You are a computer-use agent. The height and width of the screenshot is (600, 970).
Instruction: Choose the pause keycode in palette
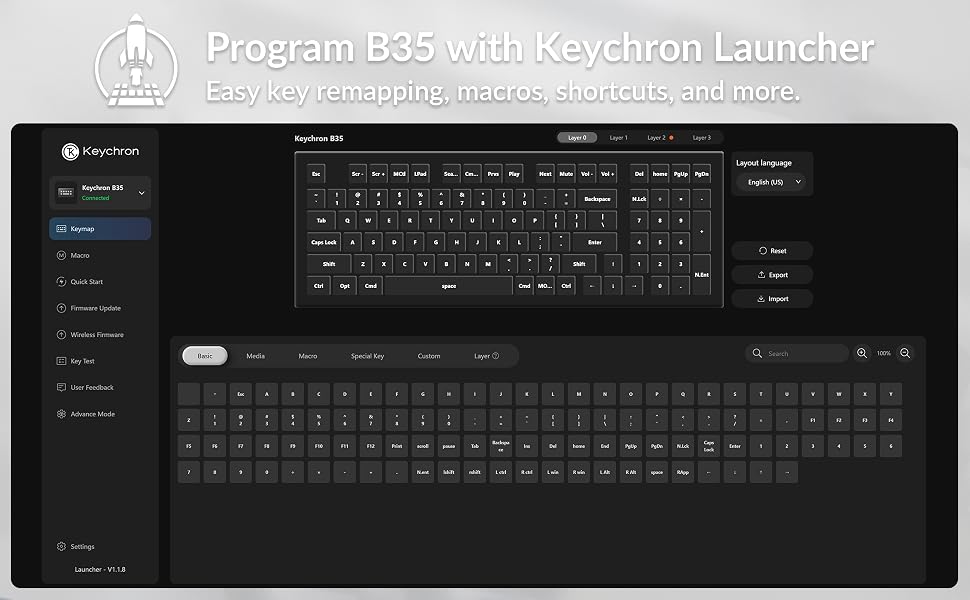[x=449, y=446]
